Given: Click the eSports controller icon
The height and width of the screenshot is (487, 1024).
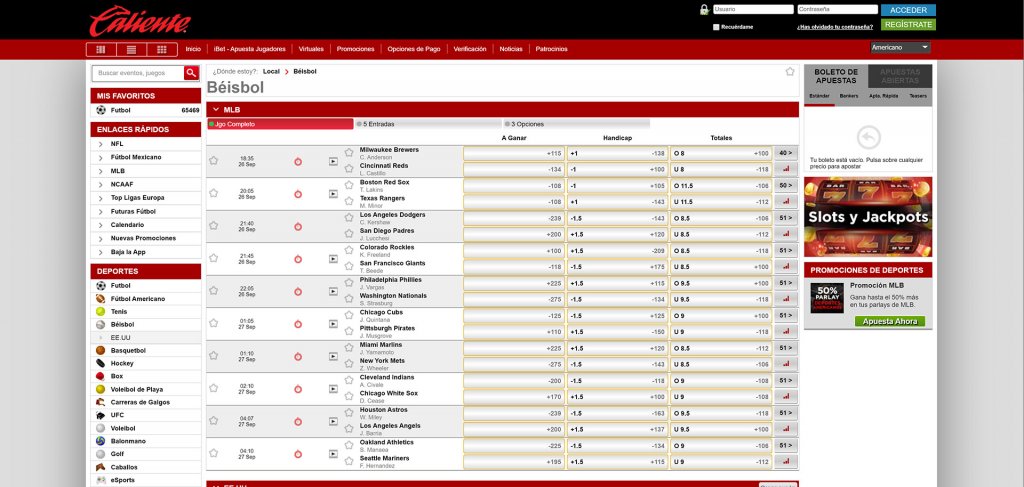Looking at the screenshot, I should point(101,480).
